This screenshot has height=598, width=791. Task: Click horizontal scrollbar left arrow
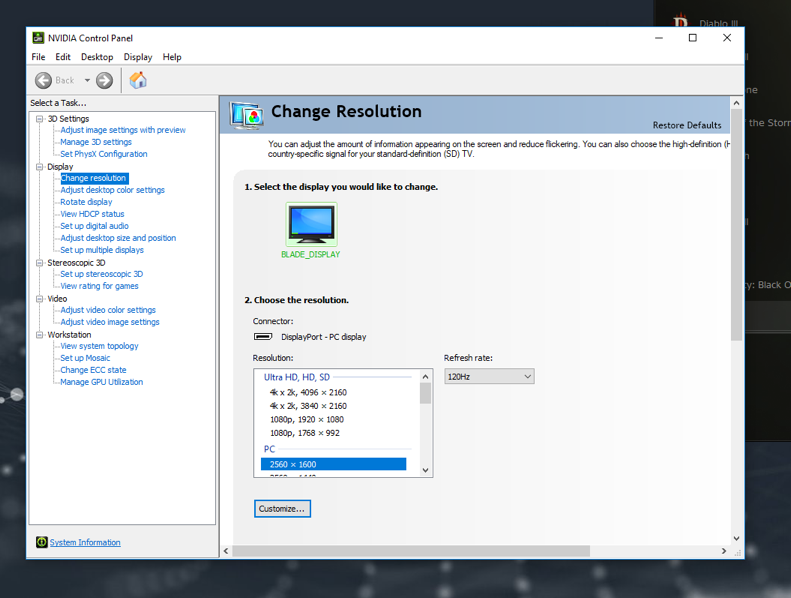[226, 551]
